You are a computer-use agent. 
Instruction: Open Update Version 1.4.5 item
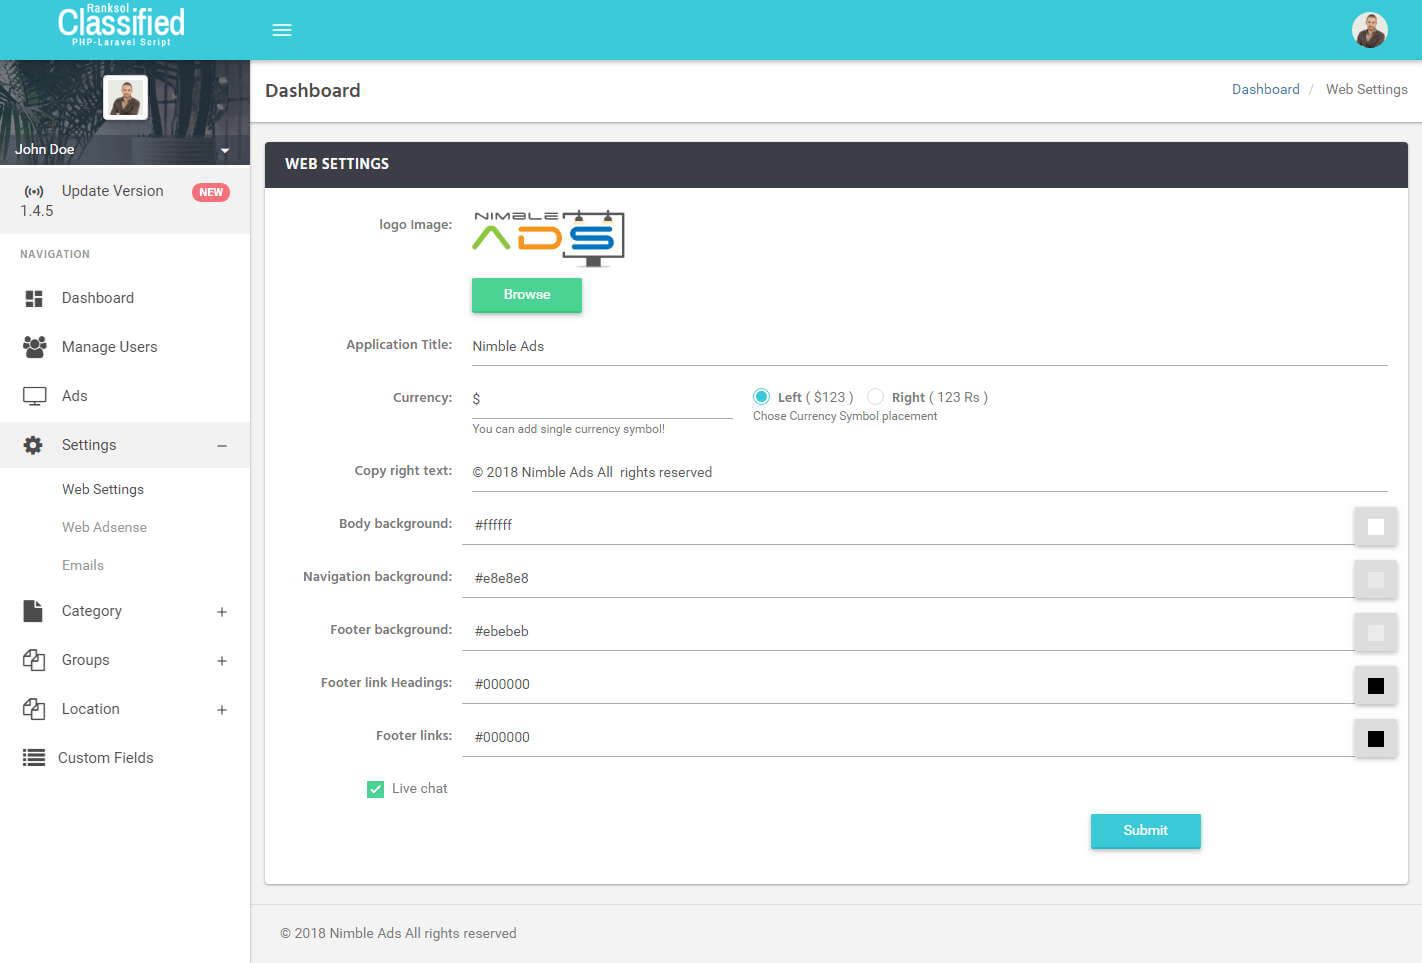pos(125,200)
